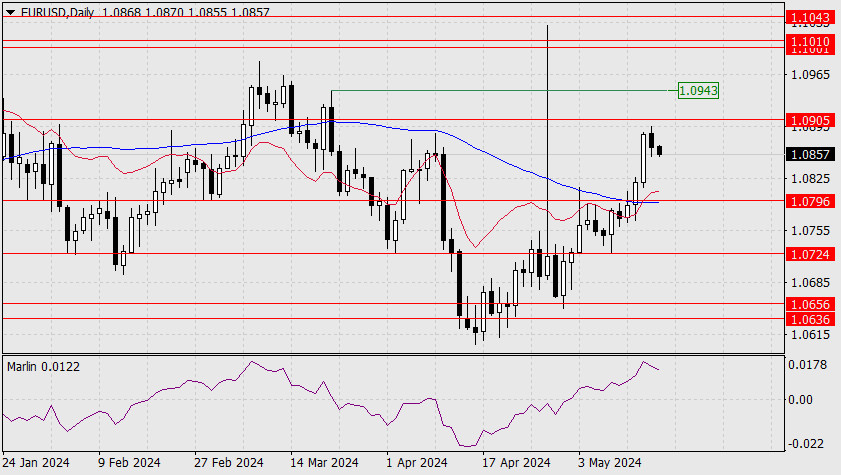841x475 pixels.
Task: Select the red 1.0796 level label
Action: point(810,202)
